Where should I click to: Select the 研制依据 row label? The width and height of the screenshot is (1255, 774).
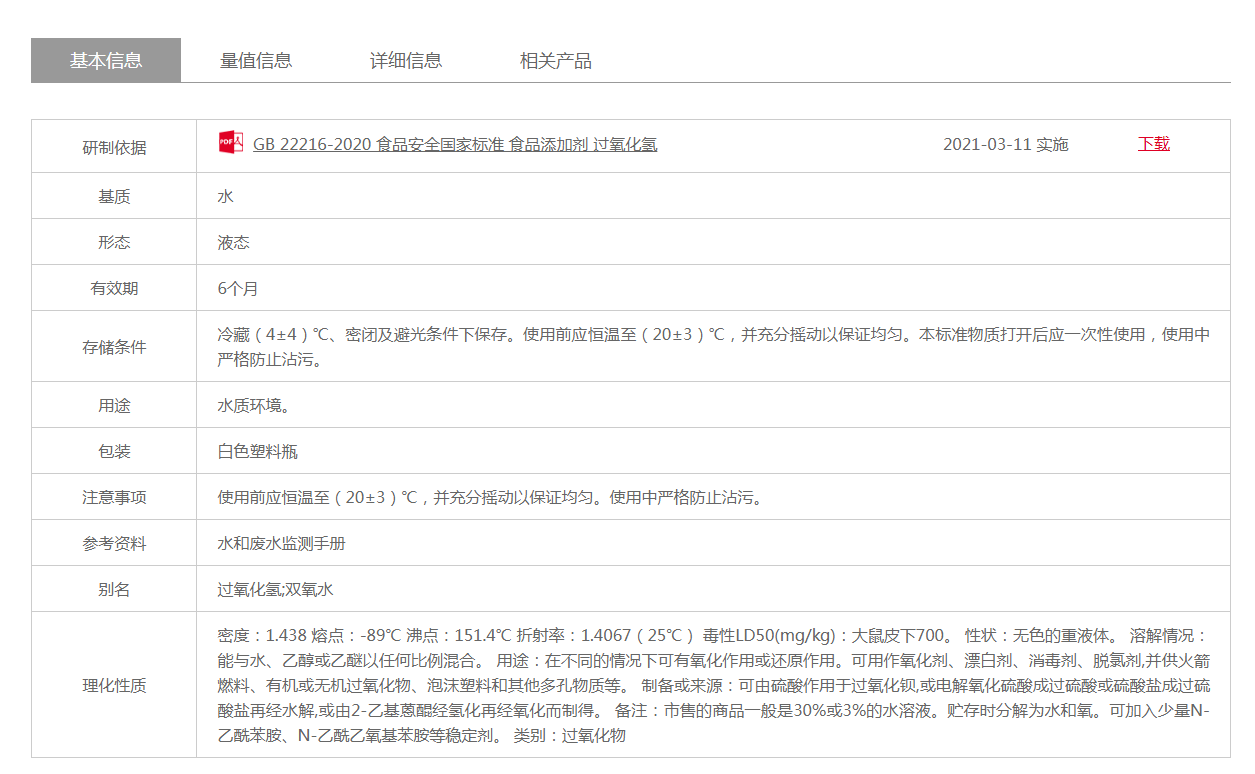pos(114,147)
